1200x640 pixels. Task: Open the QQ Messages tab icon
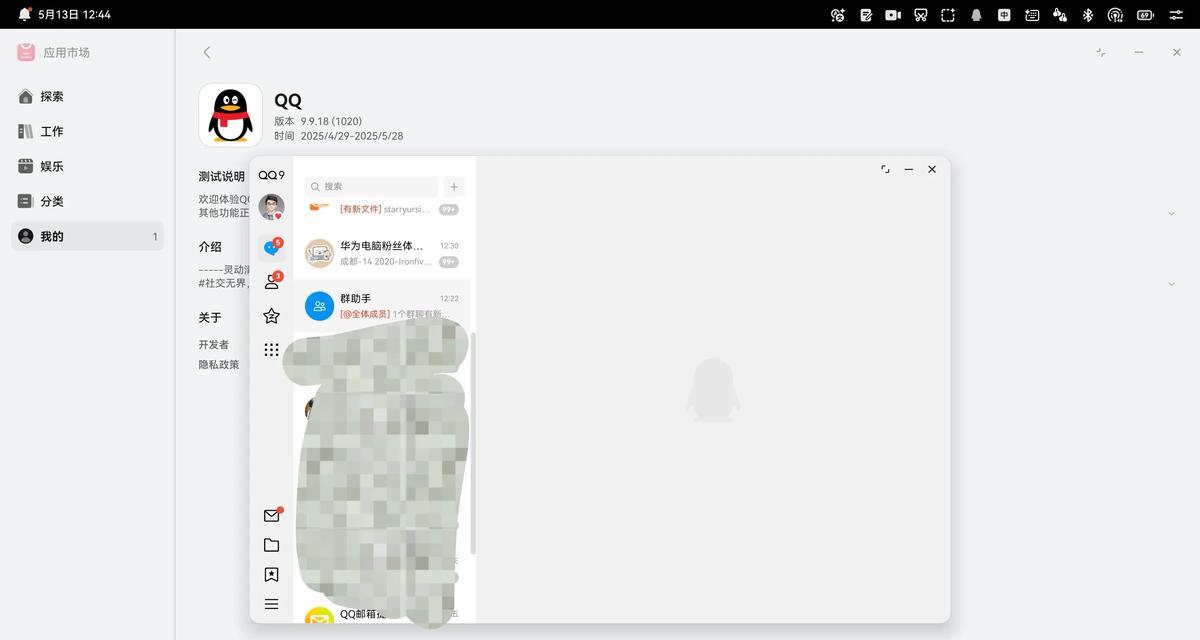(x=271, y=248)
